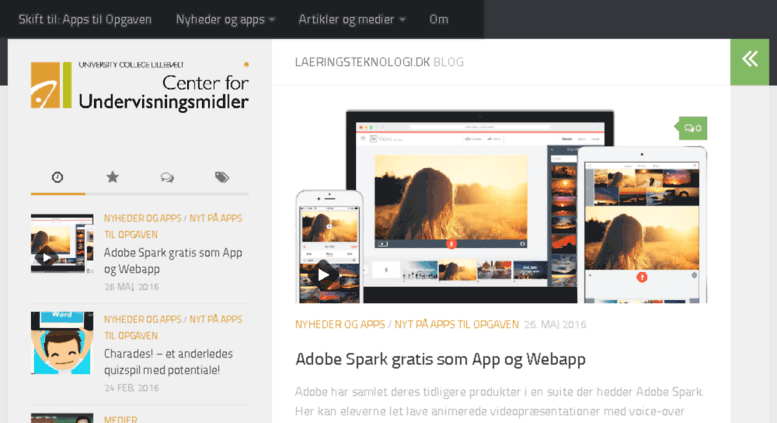This screenshot has width=777, height=423.
Task: Open the MEDIER category link in sidebar
Action: click(x=120, y=419)
